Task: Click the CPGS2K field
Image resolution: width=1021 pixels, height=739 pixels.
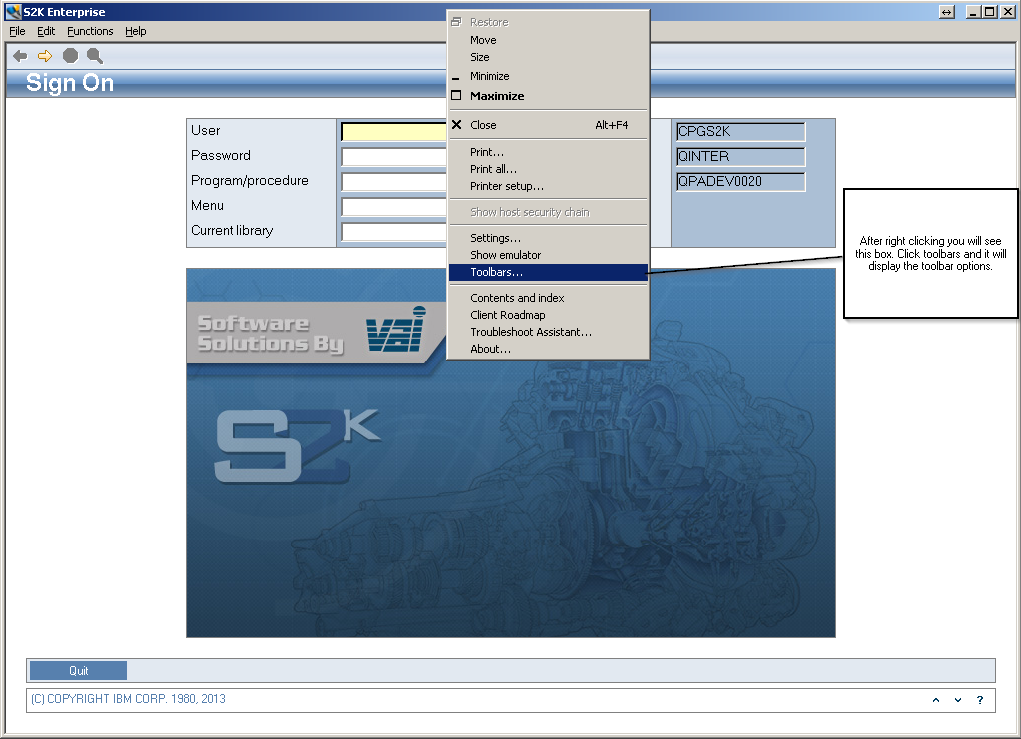Action: (741, 132)
